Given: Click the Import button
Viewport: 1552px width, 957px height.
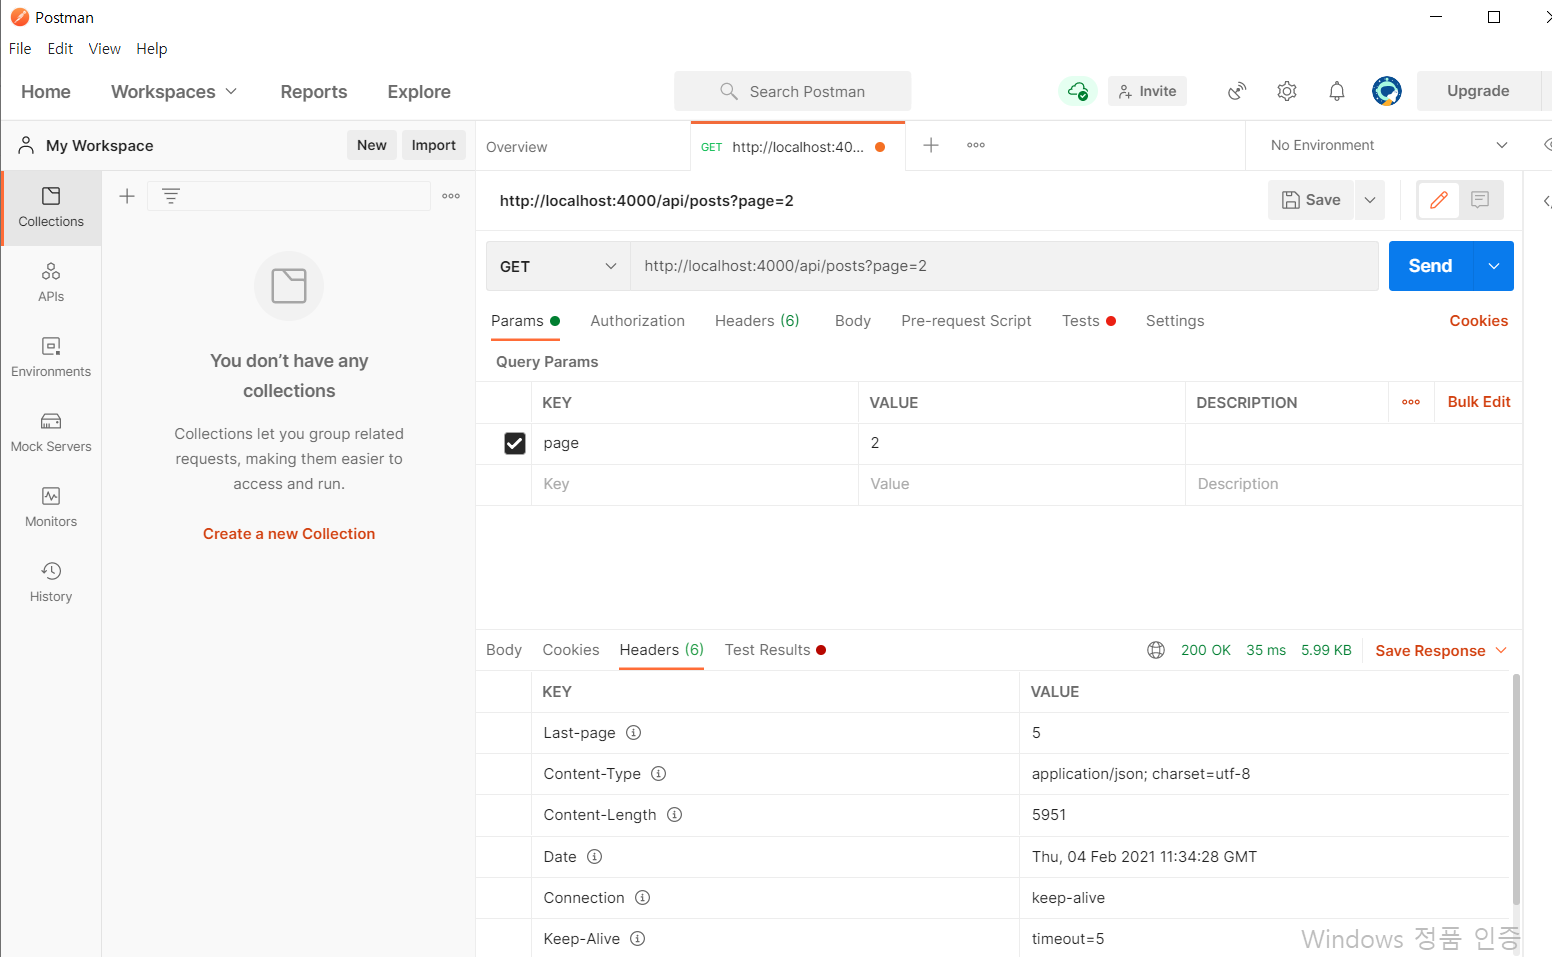Looking at the screenshot, I should 434,145.
